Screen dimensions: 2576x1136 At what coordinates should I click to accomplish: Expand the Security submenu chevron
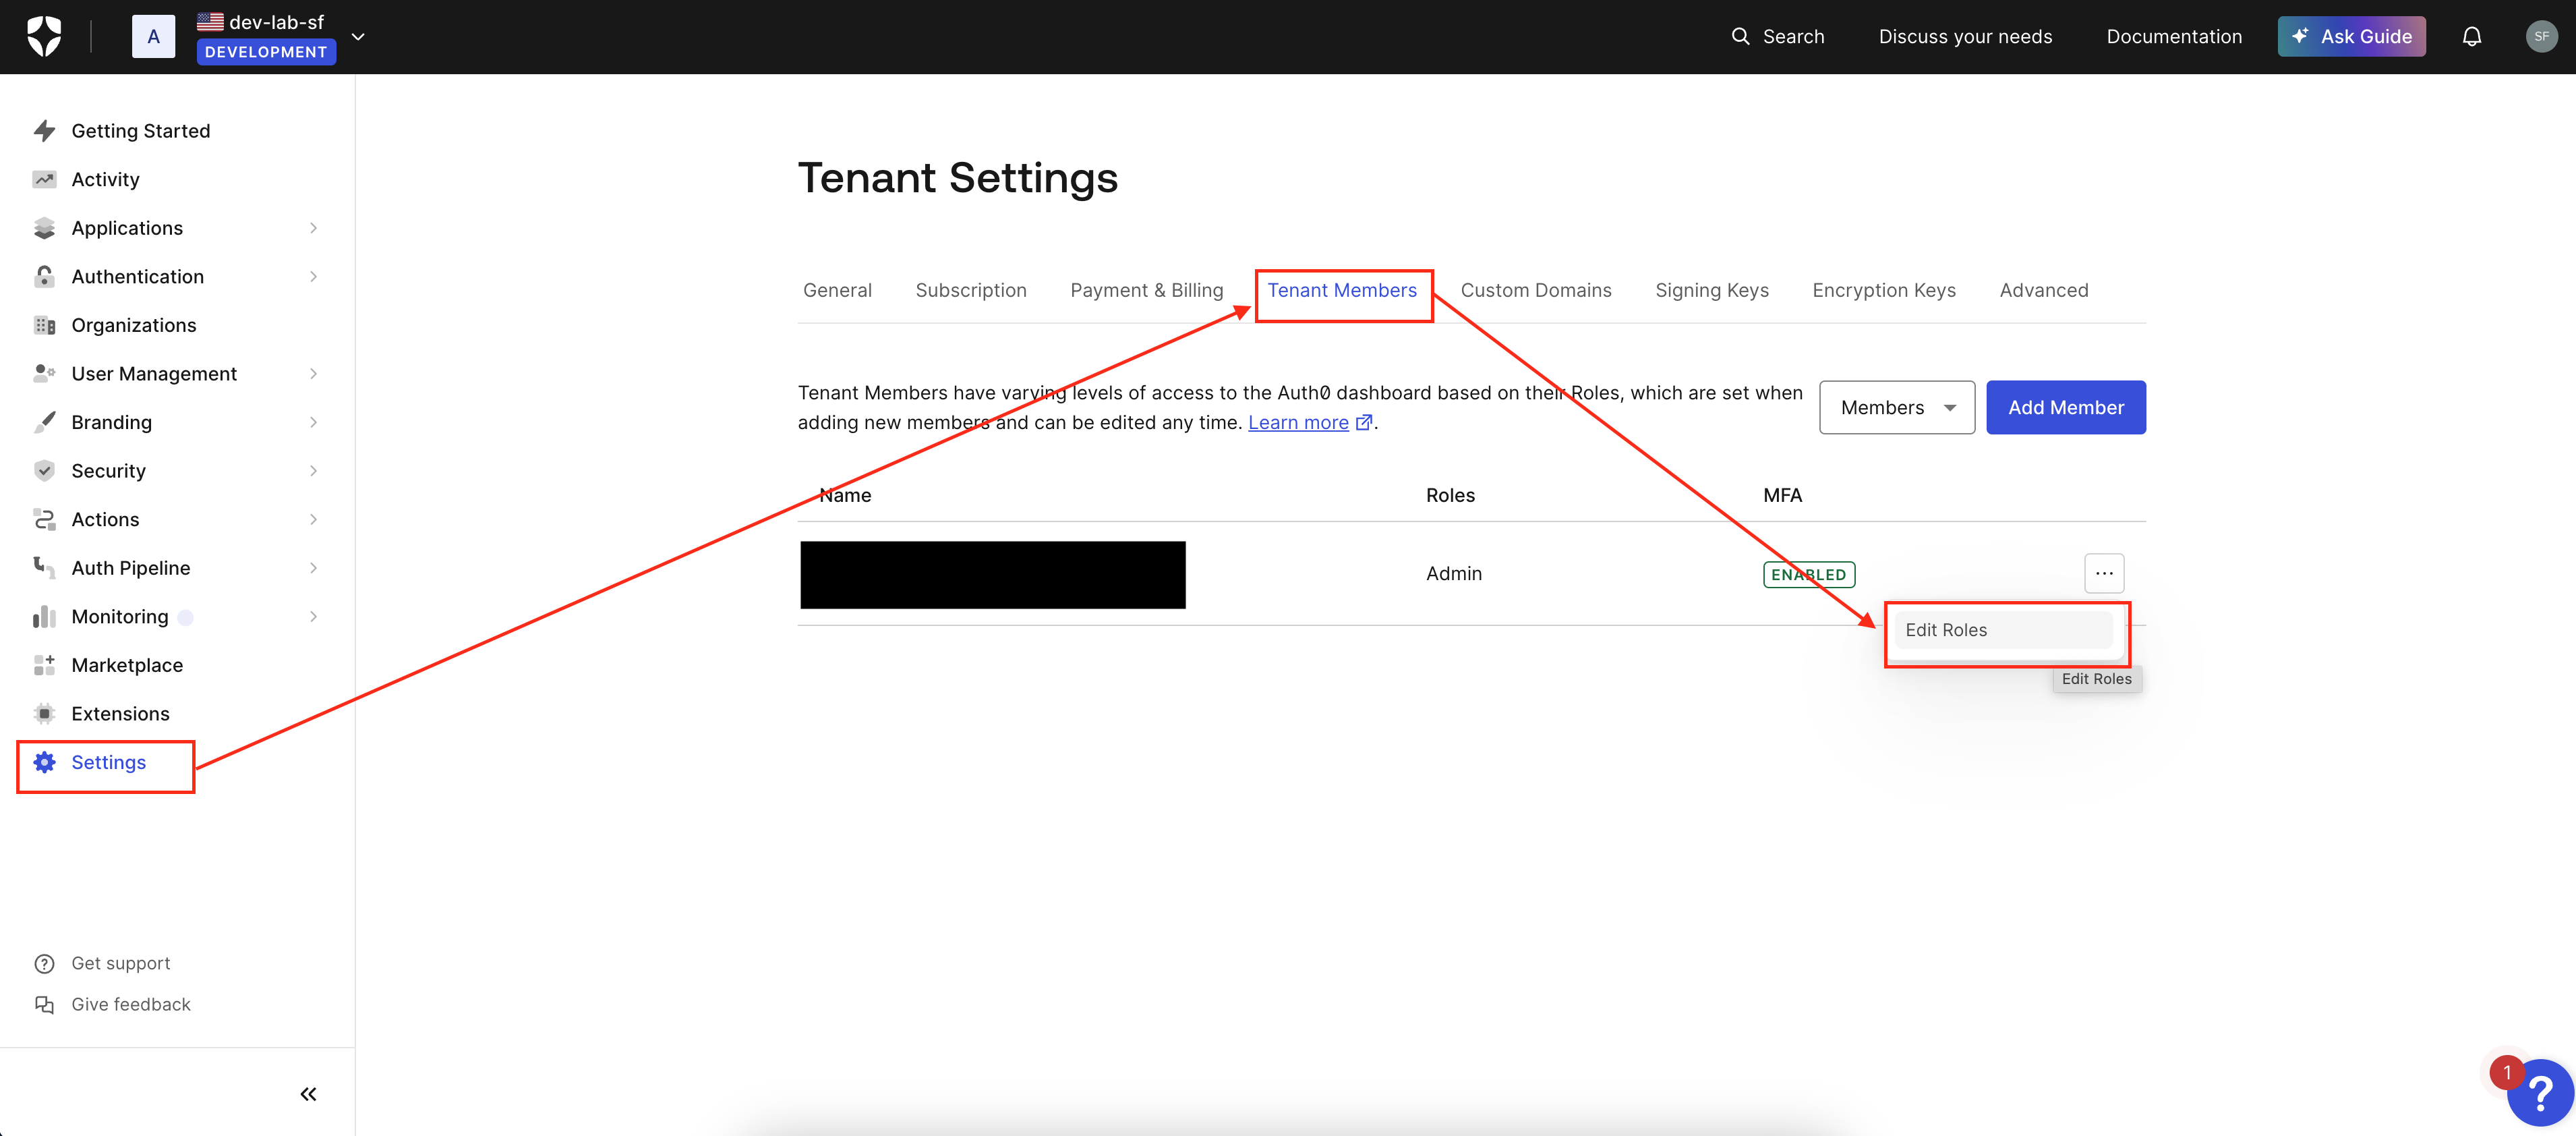pyautogui.click(x=314, y=470)
